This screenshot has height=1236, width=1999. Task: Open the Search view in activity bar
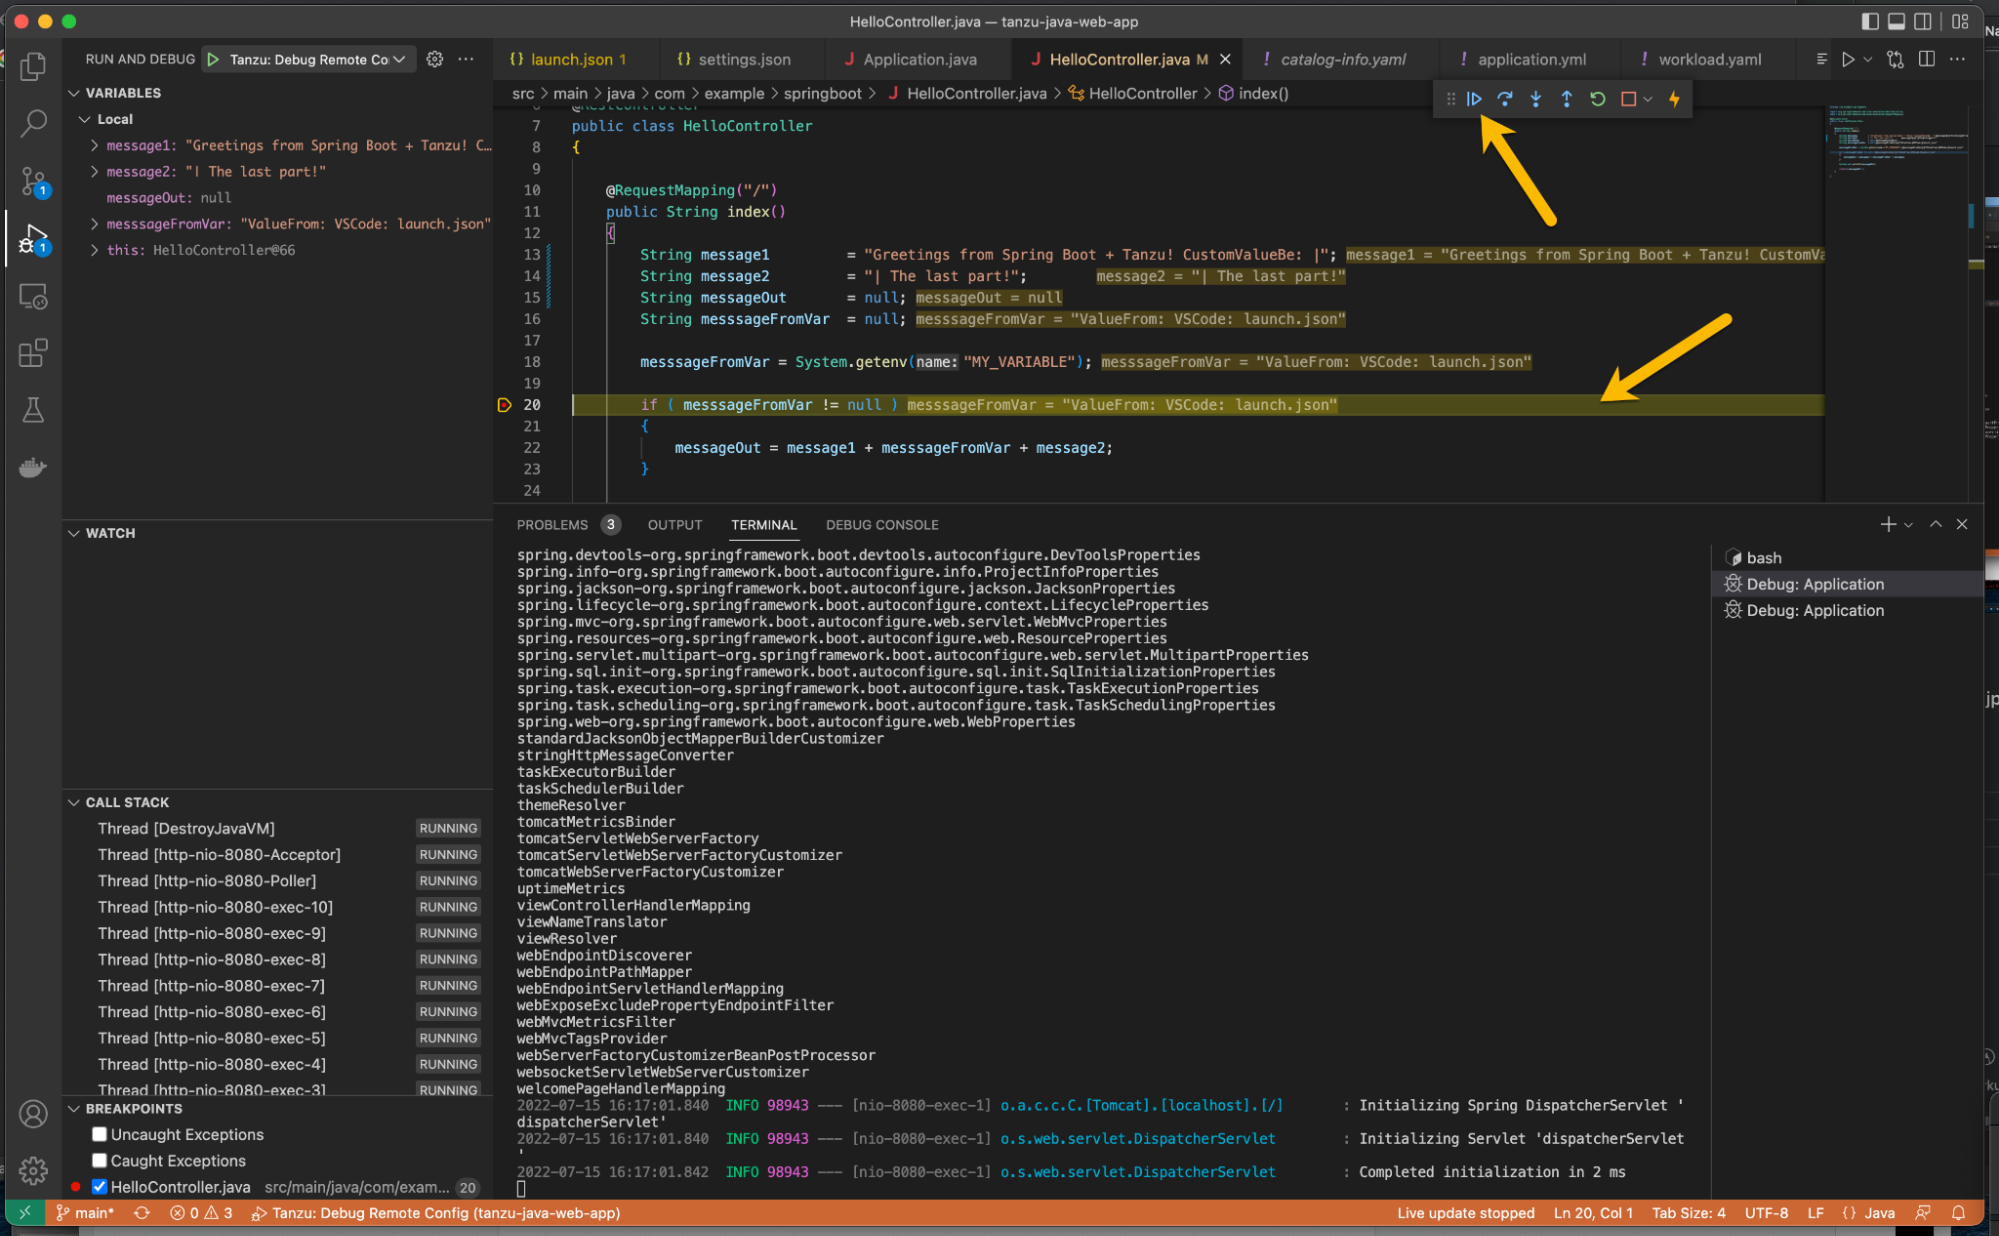[x=33, y=124]
